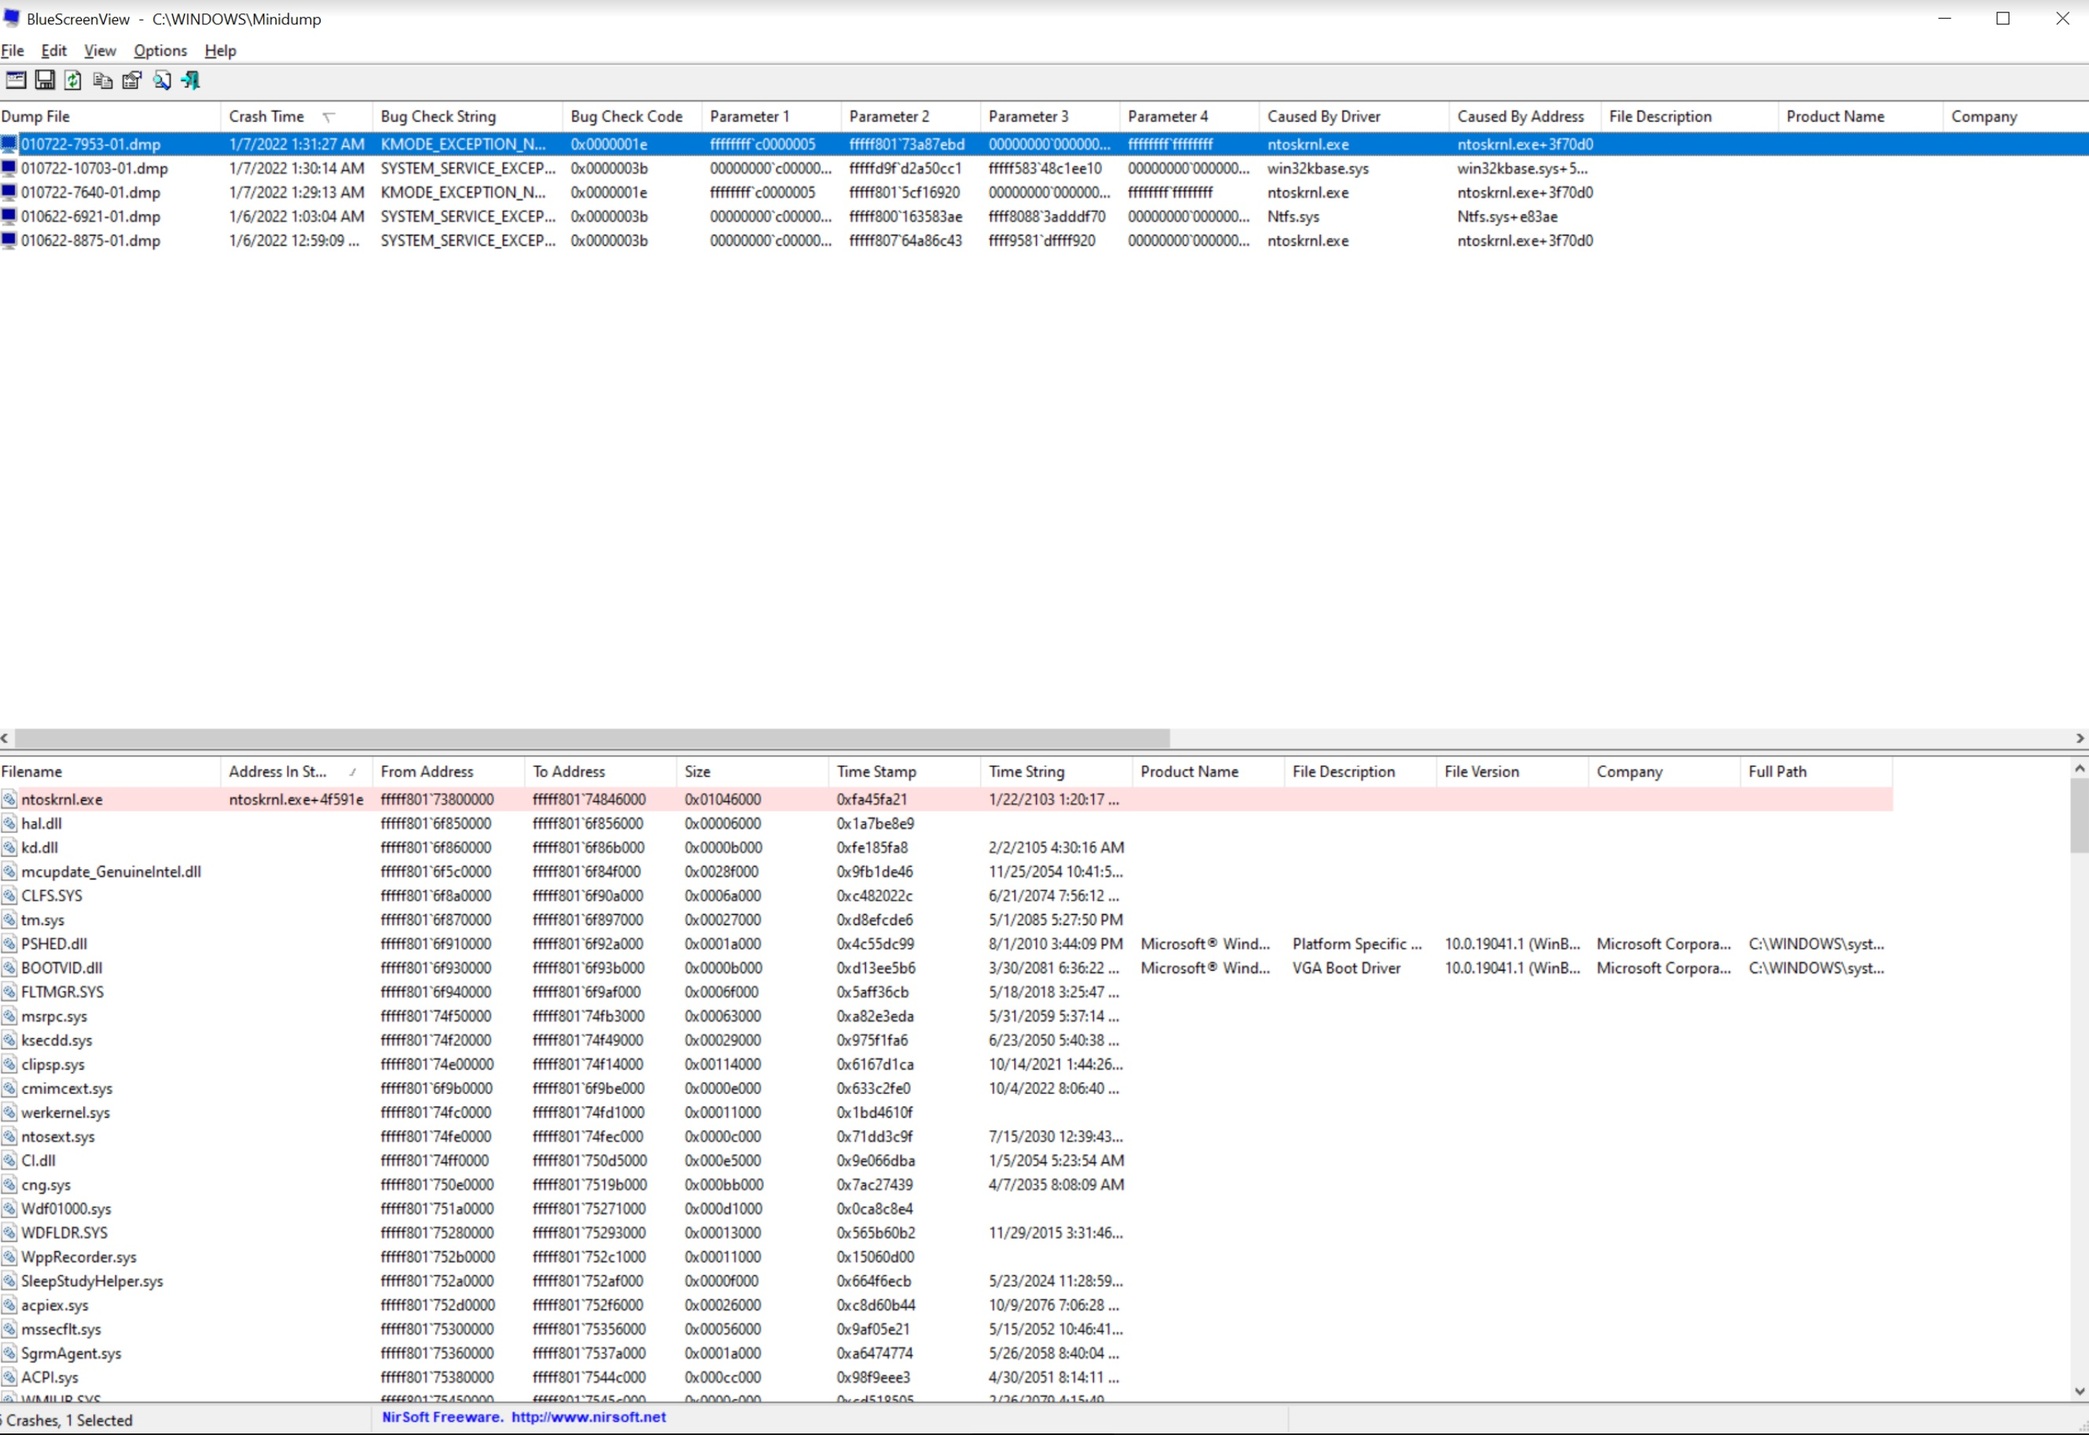This screenshot has width=2089, height=1435.
Task: Click up arrow of lower vertical scrollbar
Action: pos(2079,768)
